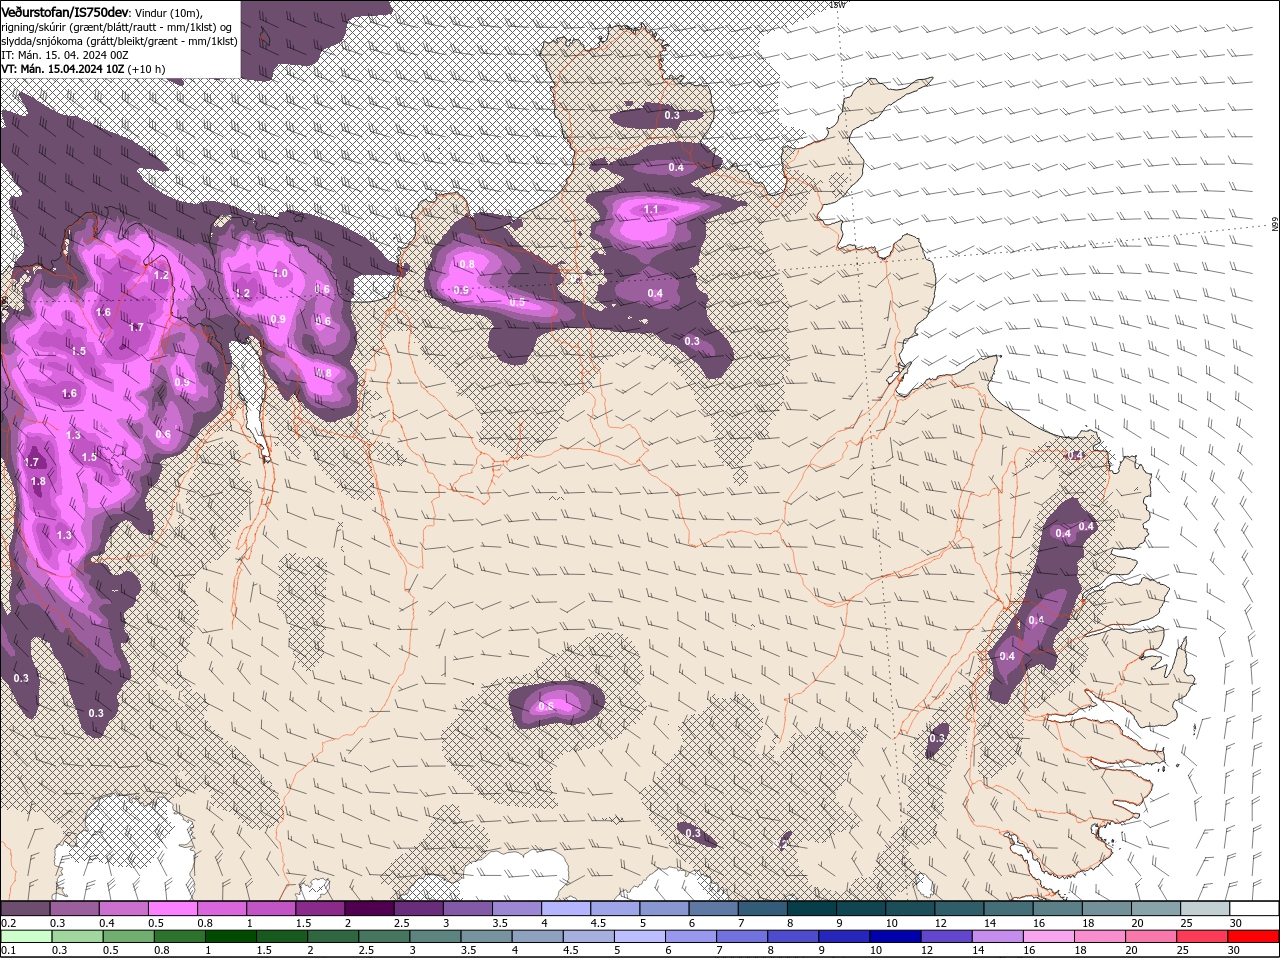
Task: Click the 1.1 precipitation value on the map
Action: coord(651,210)
